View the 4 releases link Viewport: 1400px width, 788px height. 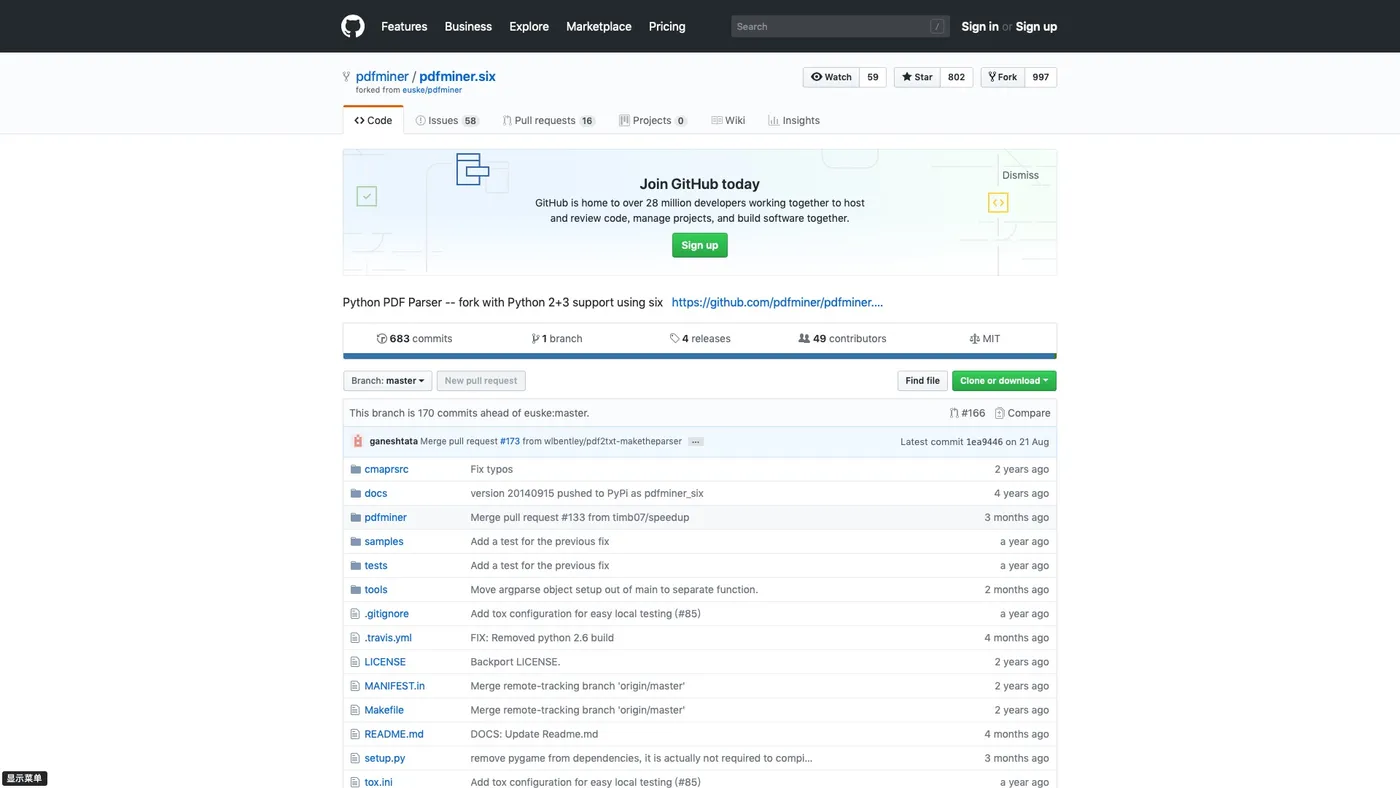pos(700,338)
